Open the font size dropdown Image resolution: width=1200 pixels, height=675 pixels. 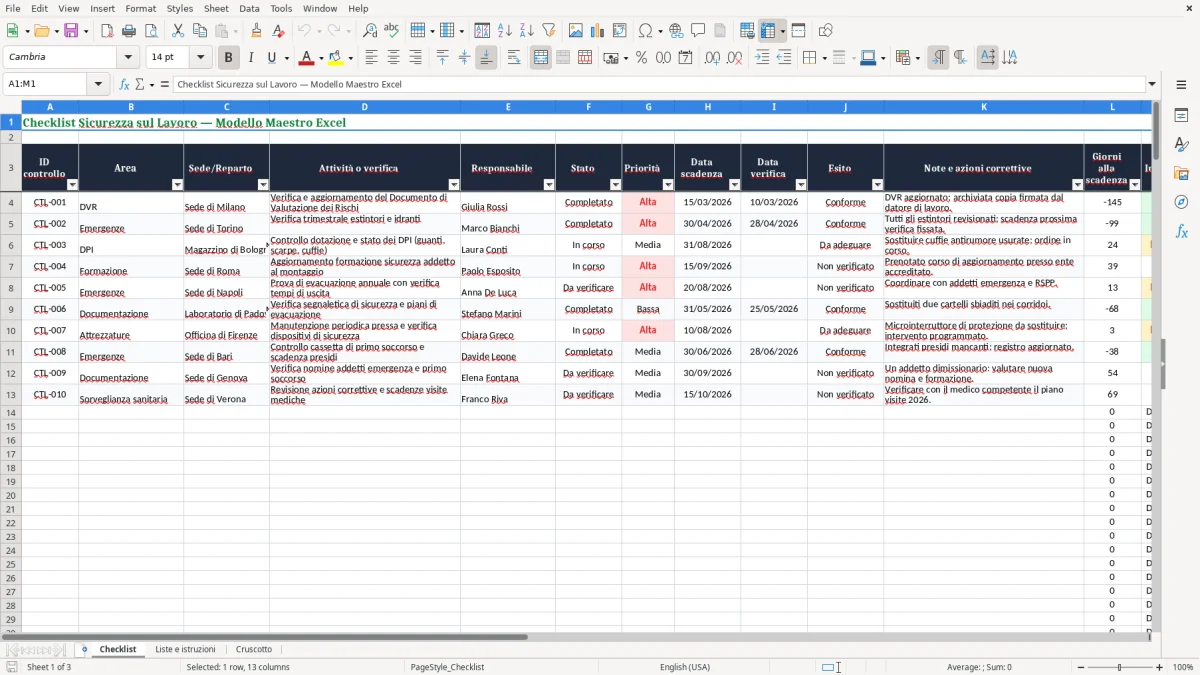point(201,58)
